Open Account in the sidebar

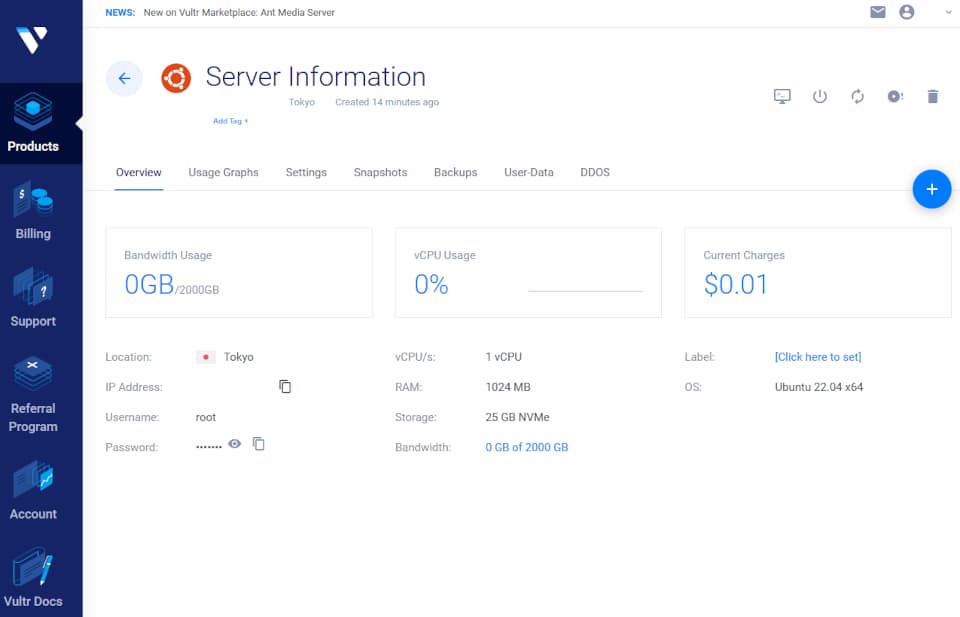point(33,491)
